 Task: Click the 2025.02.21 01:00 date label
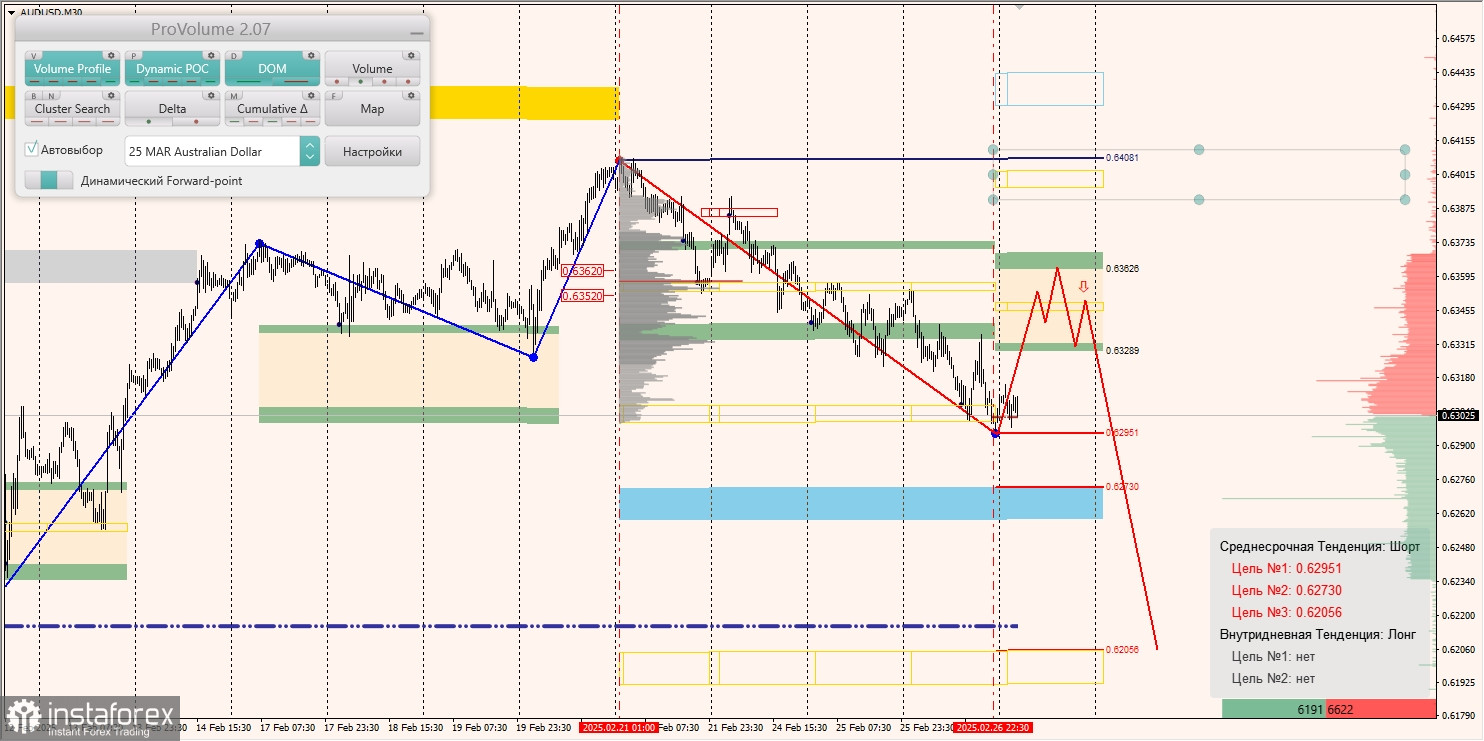618,728
